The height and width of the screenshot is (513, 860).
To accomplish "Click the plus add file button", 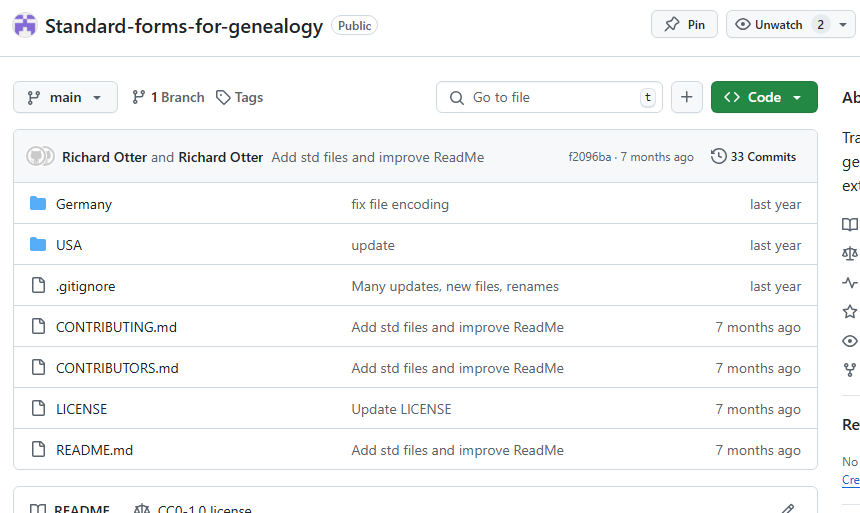I will [686, 97].
